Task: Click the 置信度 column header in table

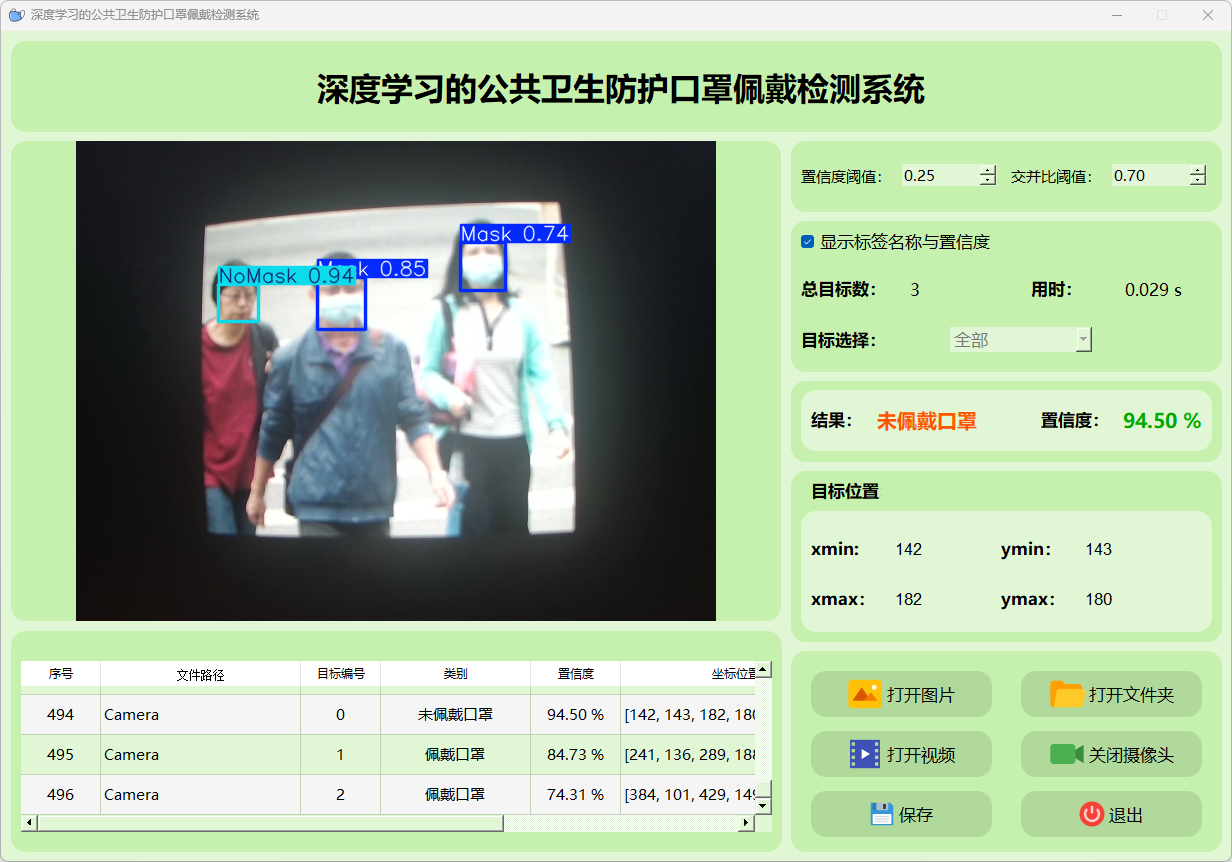Action: click(575, 674)
